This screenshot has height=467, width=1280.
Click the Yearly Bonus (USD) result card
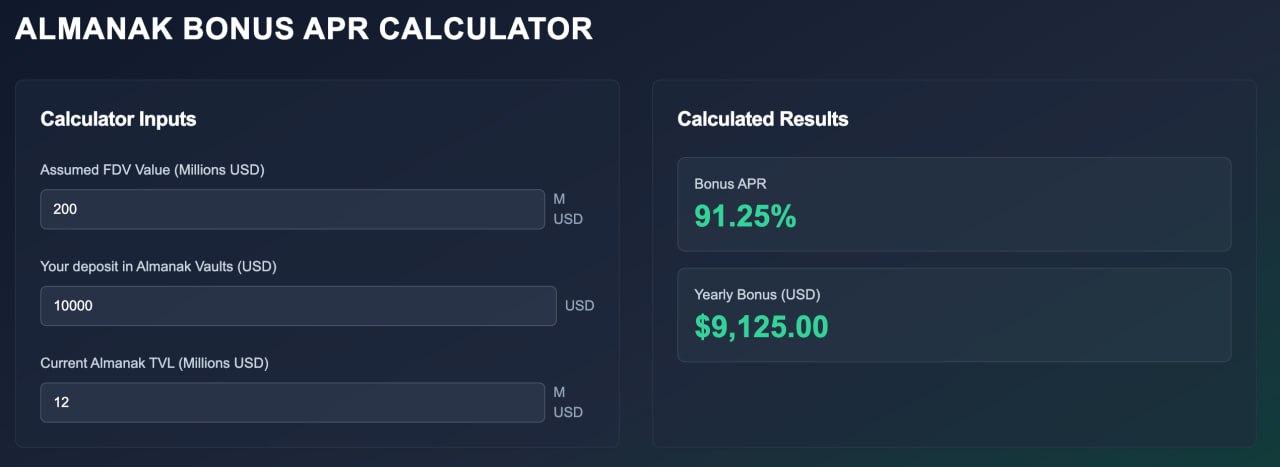(954, 314)
